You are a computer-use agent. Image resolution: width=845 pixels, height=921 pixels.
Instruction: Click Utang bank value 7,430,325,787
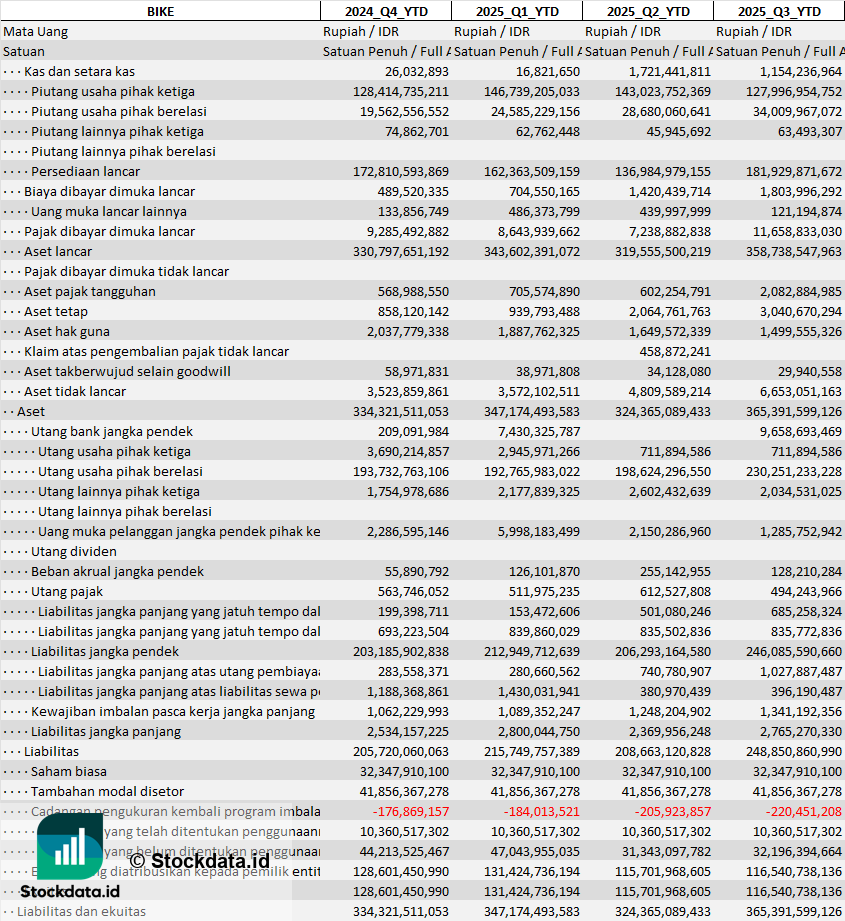click(539, 431)
